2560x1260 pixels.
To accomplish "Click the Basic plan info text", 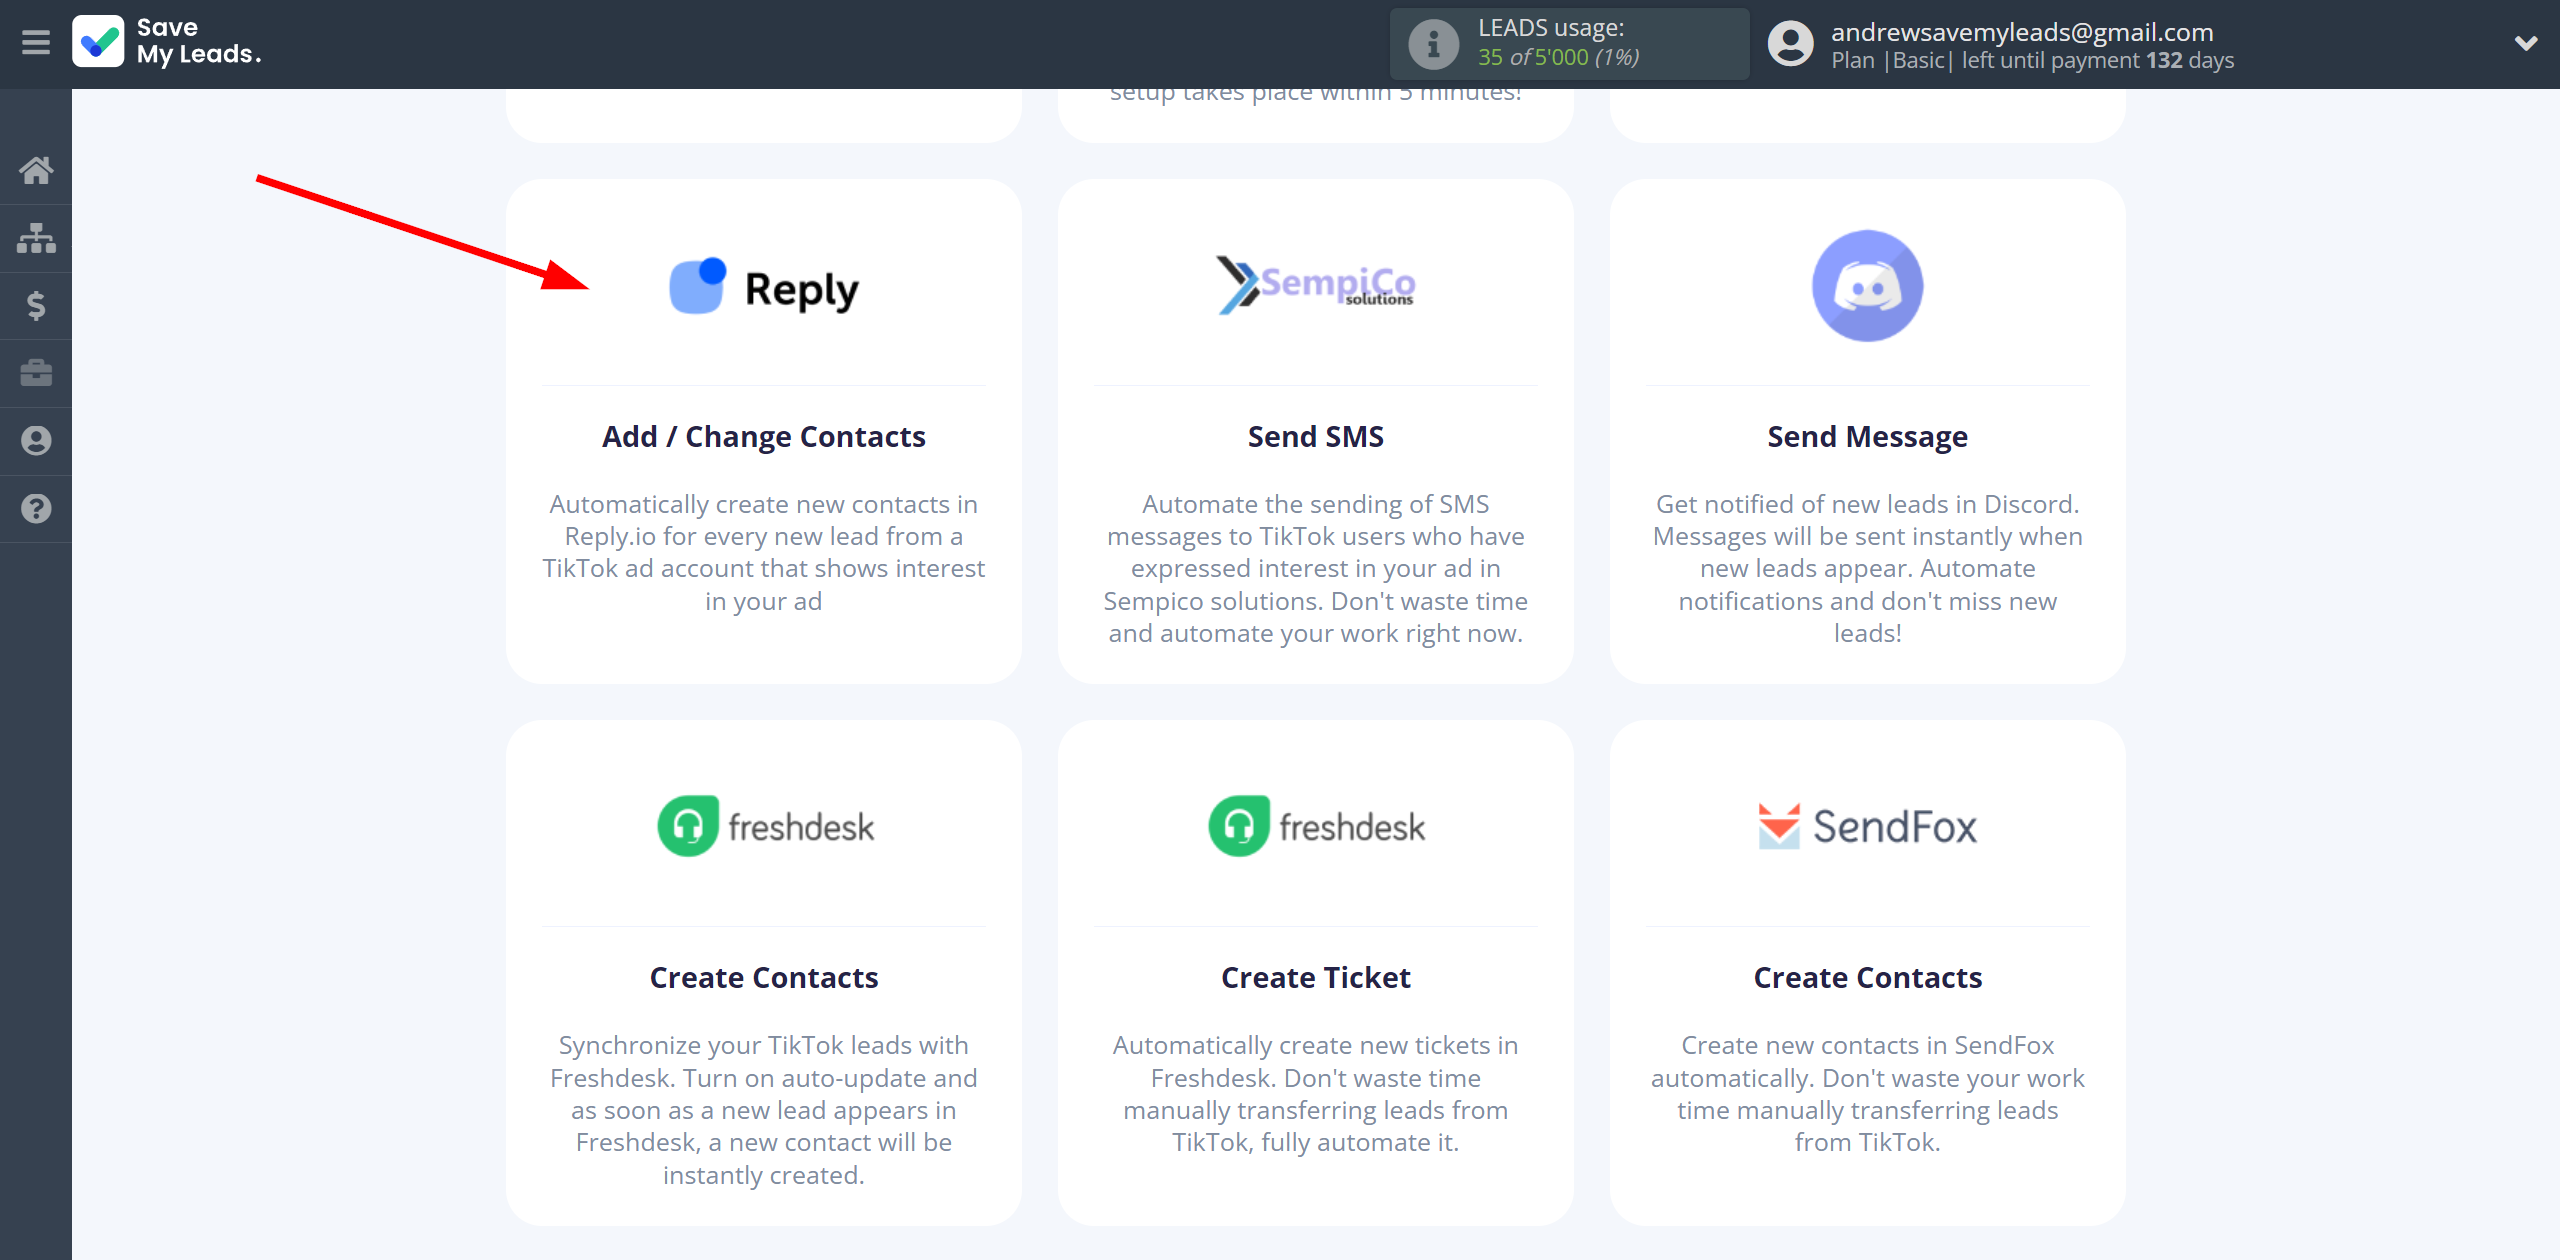I will click(x=2032, y=60).
